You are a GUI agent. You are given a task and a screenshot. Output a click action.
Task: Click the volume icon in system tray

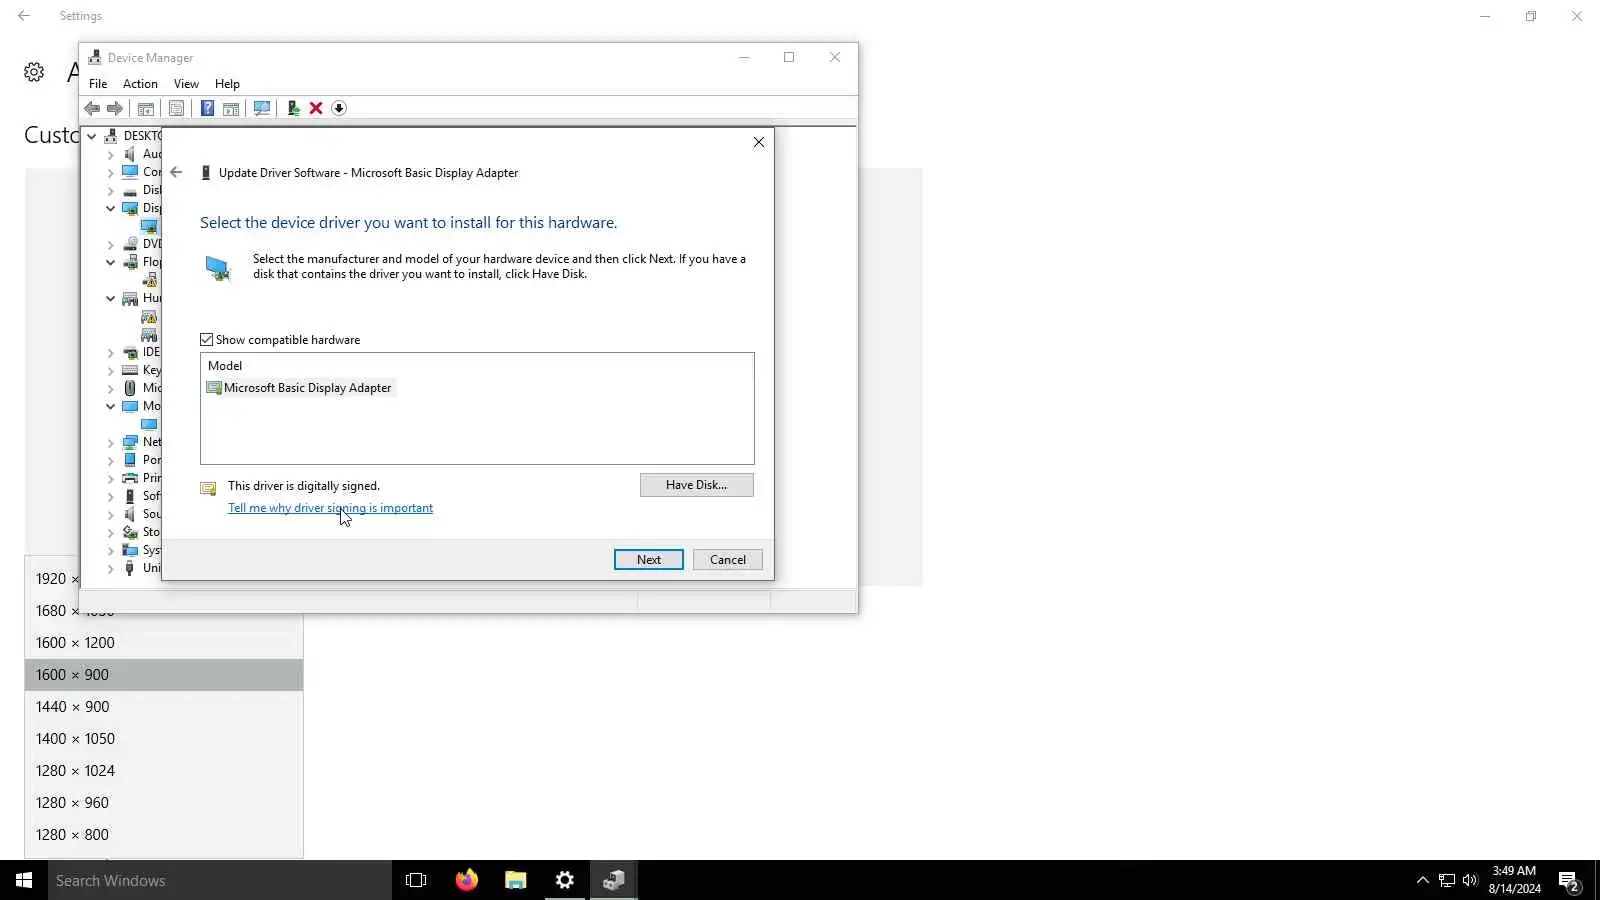pos(1470,880)
